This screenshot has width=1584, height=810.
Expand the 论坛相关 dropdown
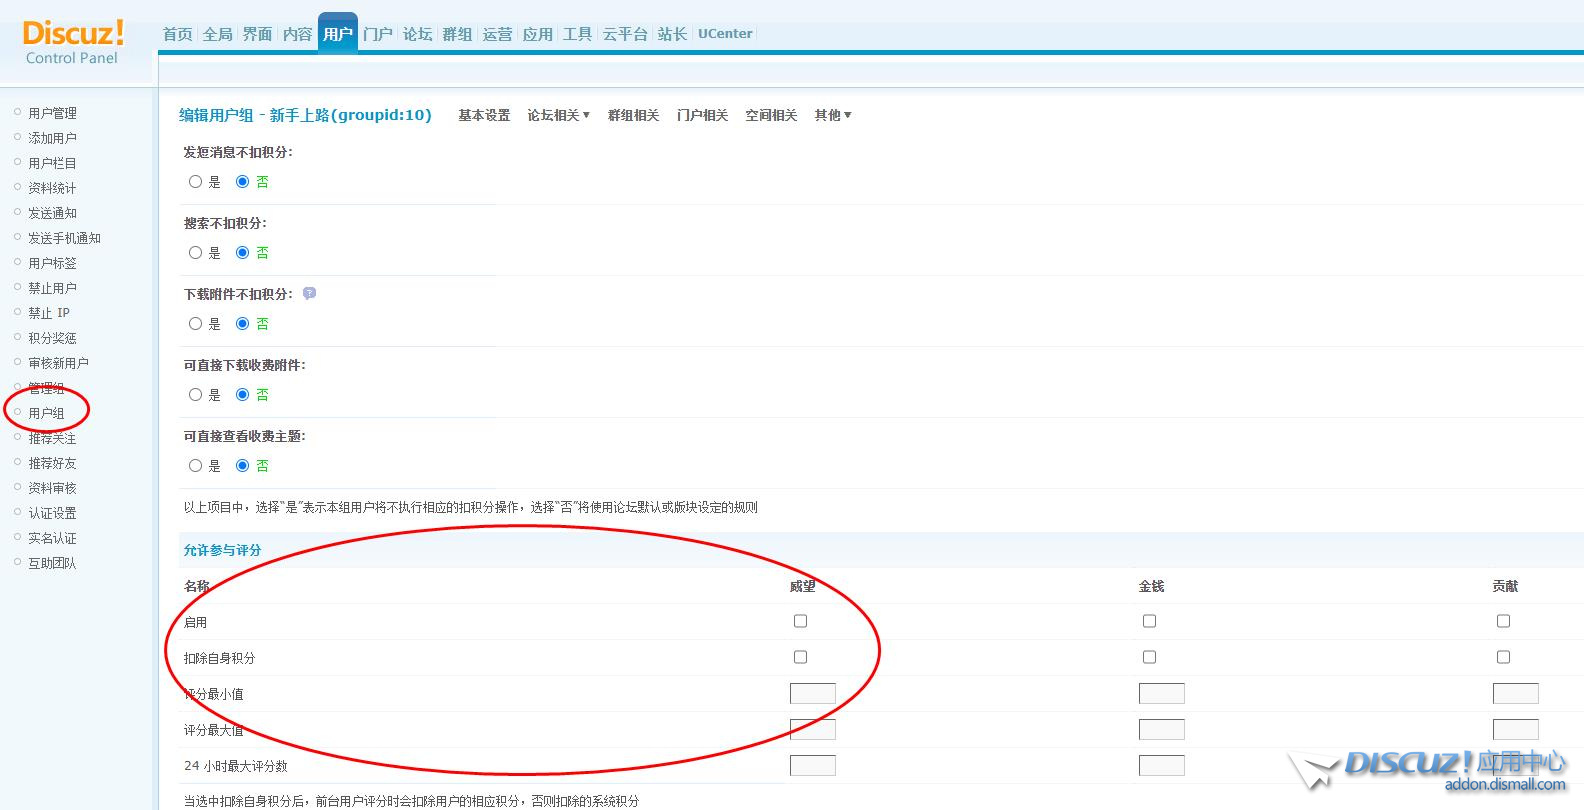click(558, 115)
